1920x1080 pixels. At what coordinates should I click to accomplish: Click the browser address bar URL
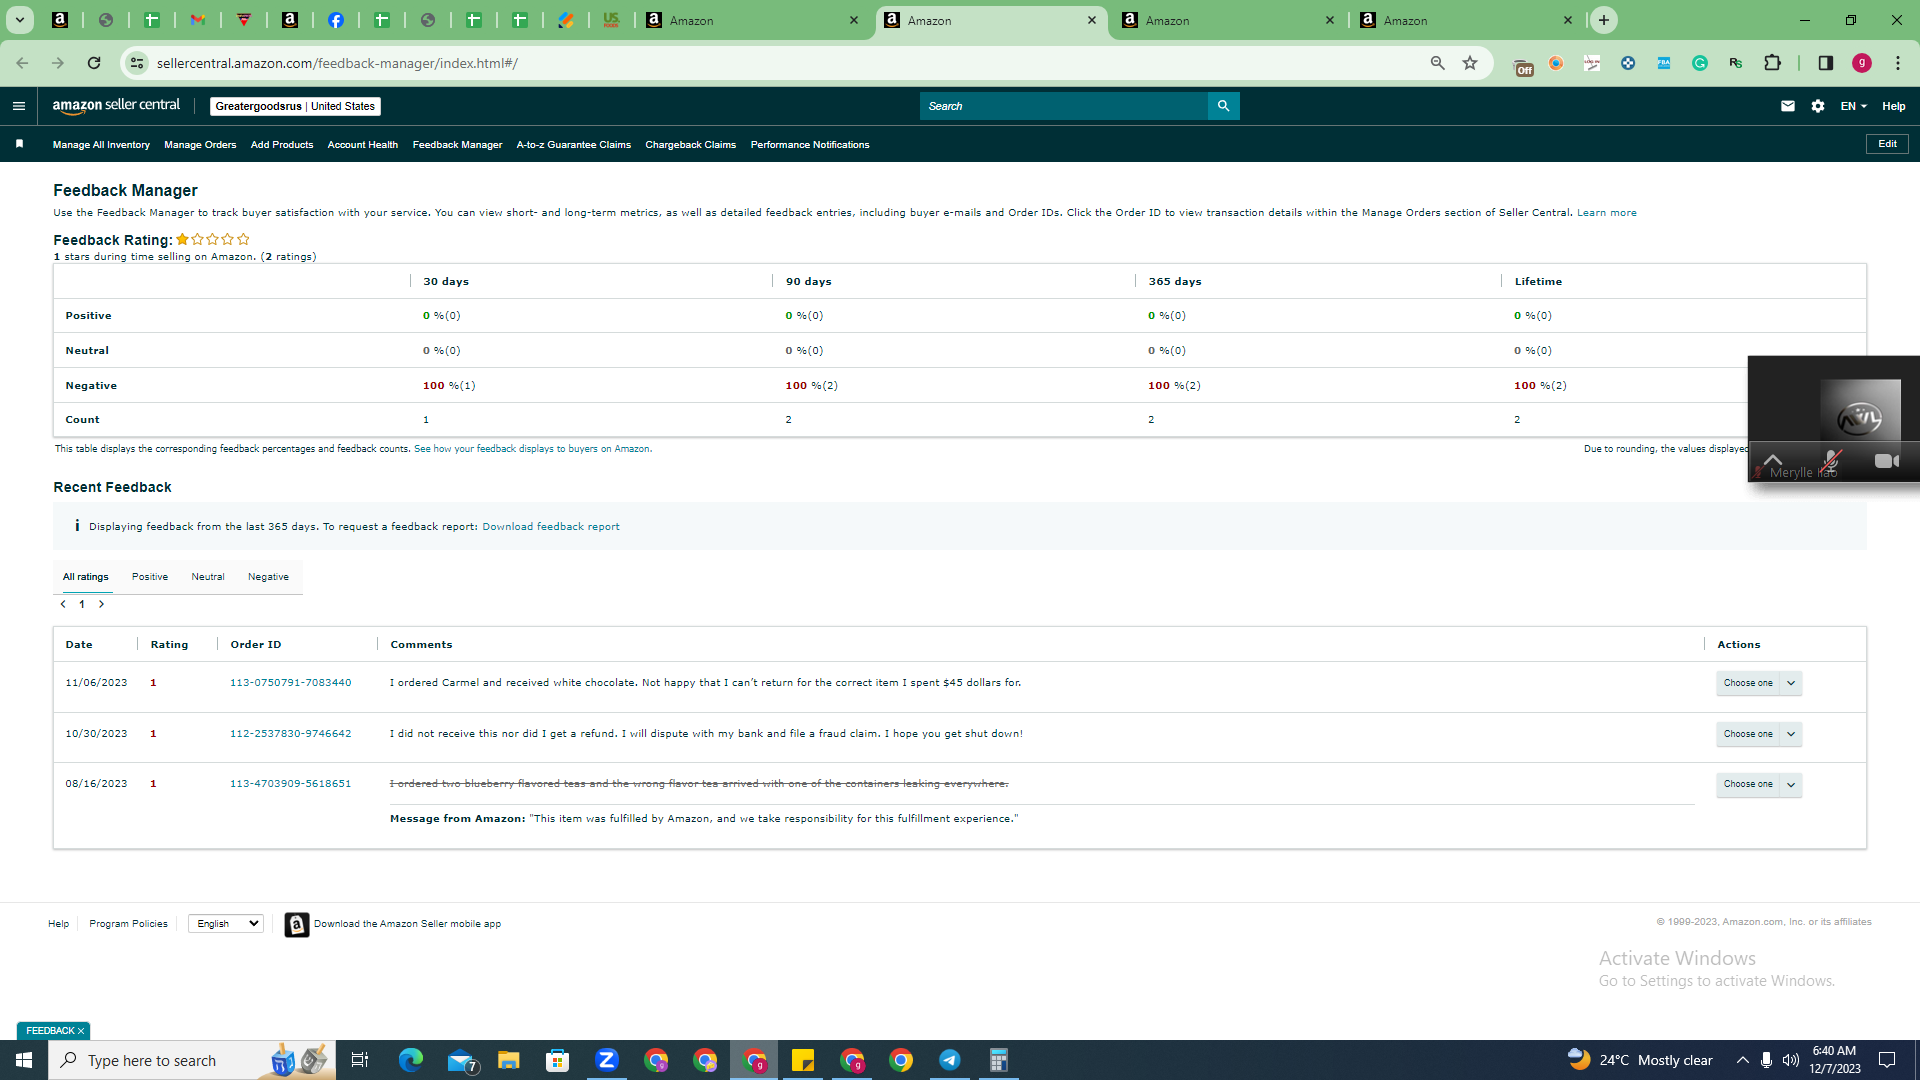click(x=337, y=63)
